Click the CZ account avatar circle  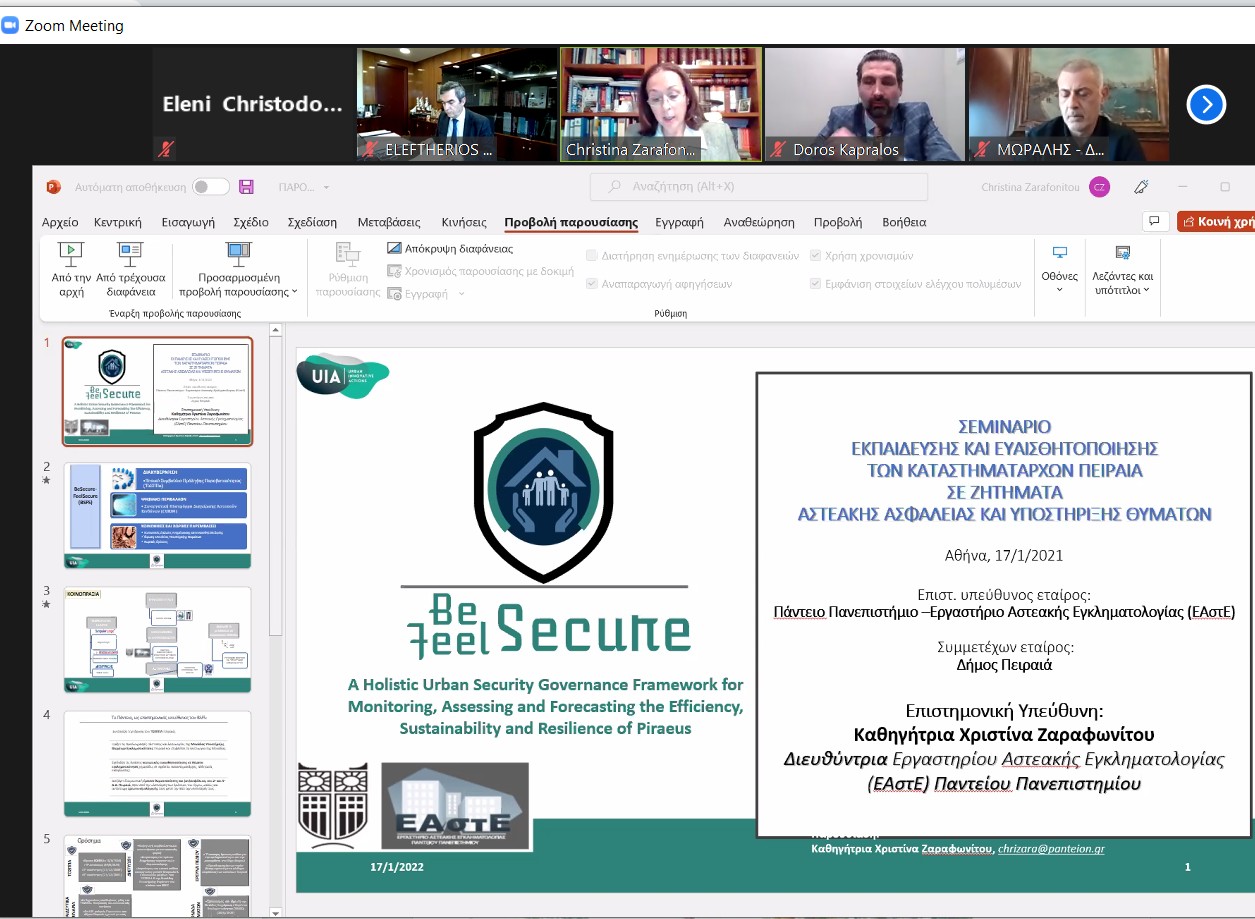point(1099,187)
